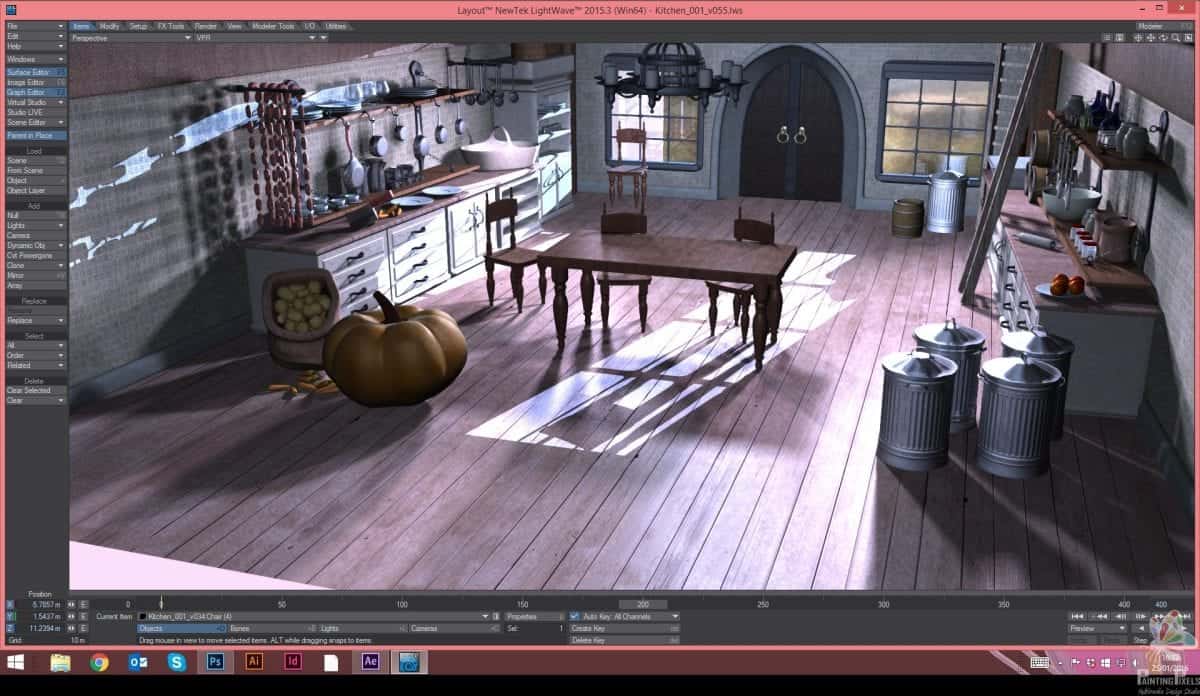Open After Effects taskbar icon
This screenshot has width=1200, height=696.
click(370, 662)
